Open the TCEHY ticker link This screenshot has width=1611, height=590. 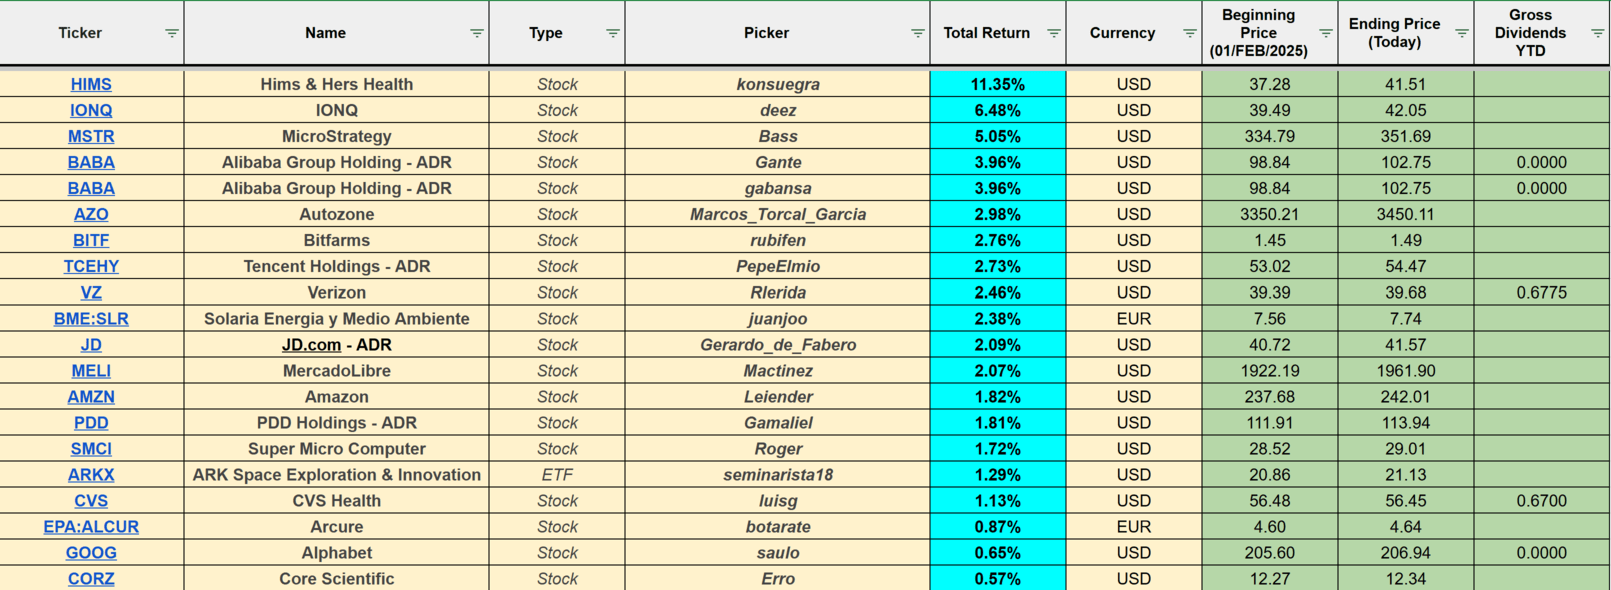tap(91, 267)
